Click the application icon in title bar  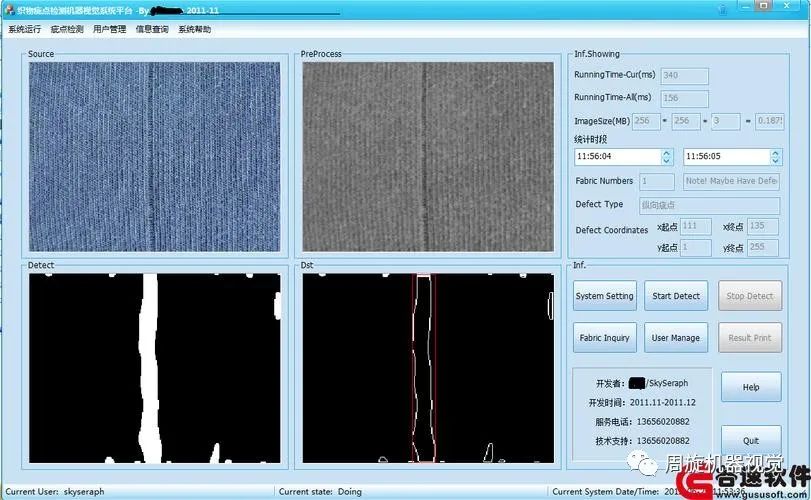click(x=9, y=9)
